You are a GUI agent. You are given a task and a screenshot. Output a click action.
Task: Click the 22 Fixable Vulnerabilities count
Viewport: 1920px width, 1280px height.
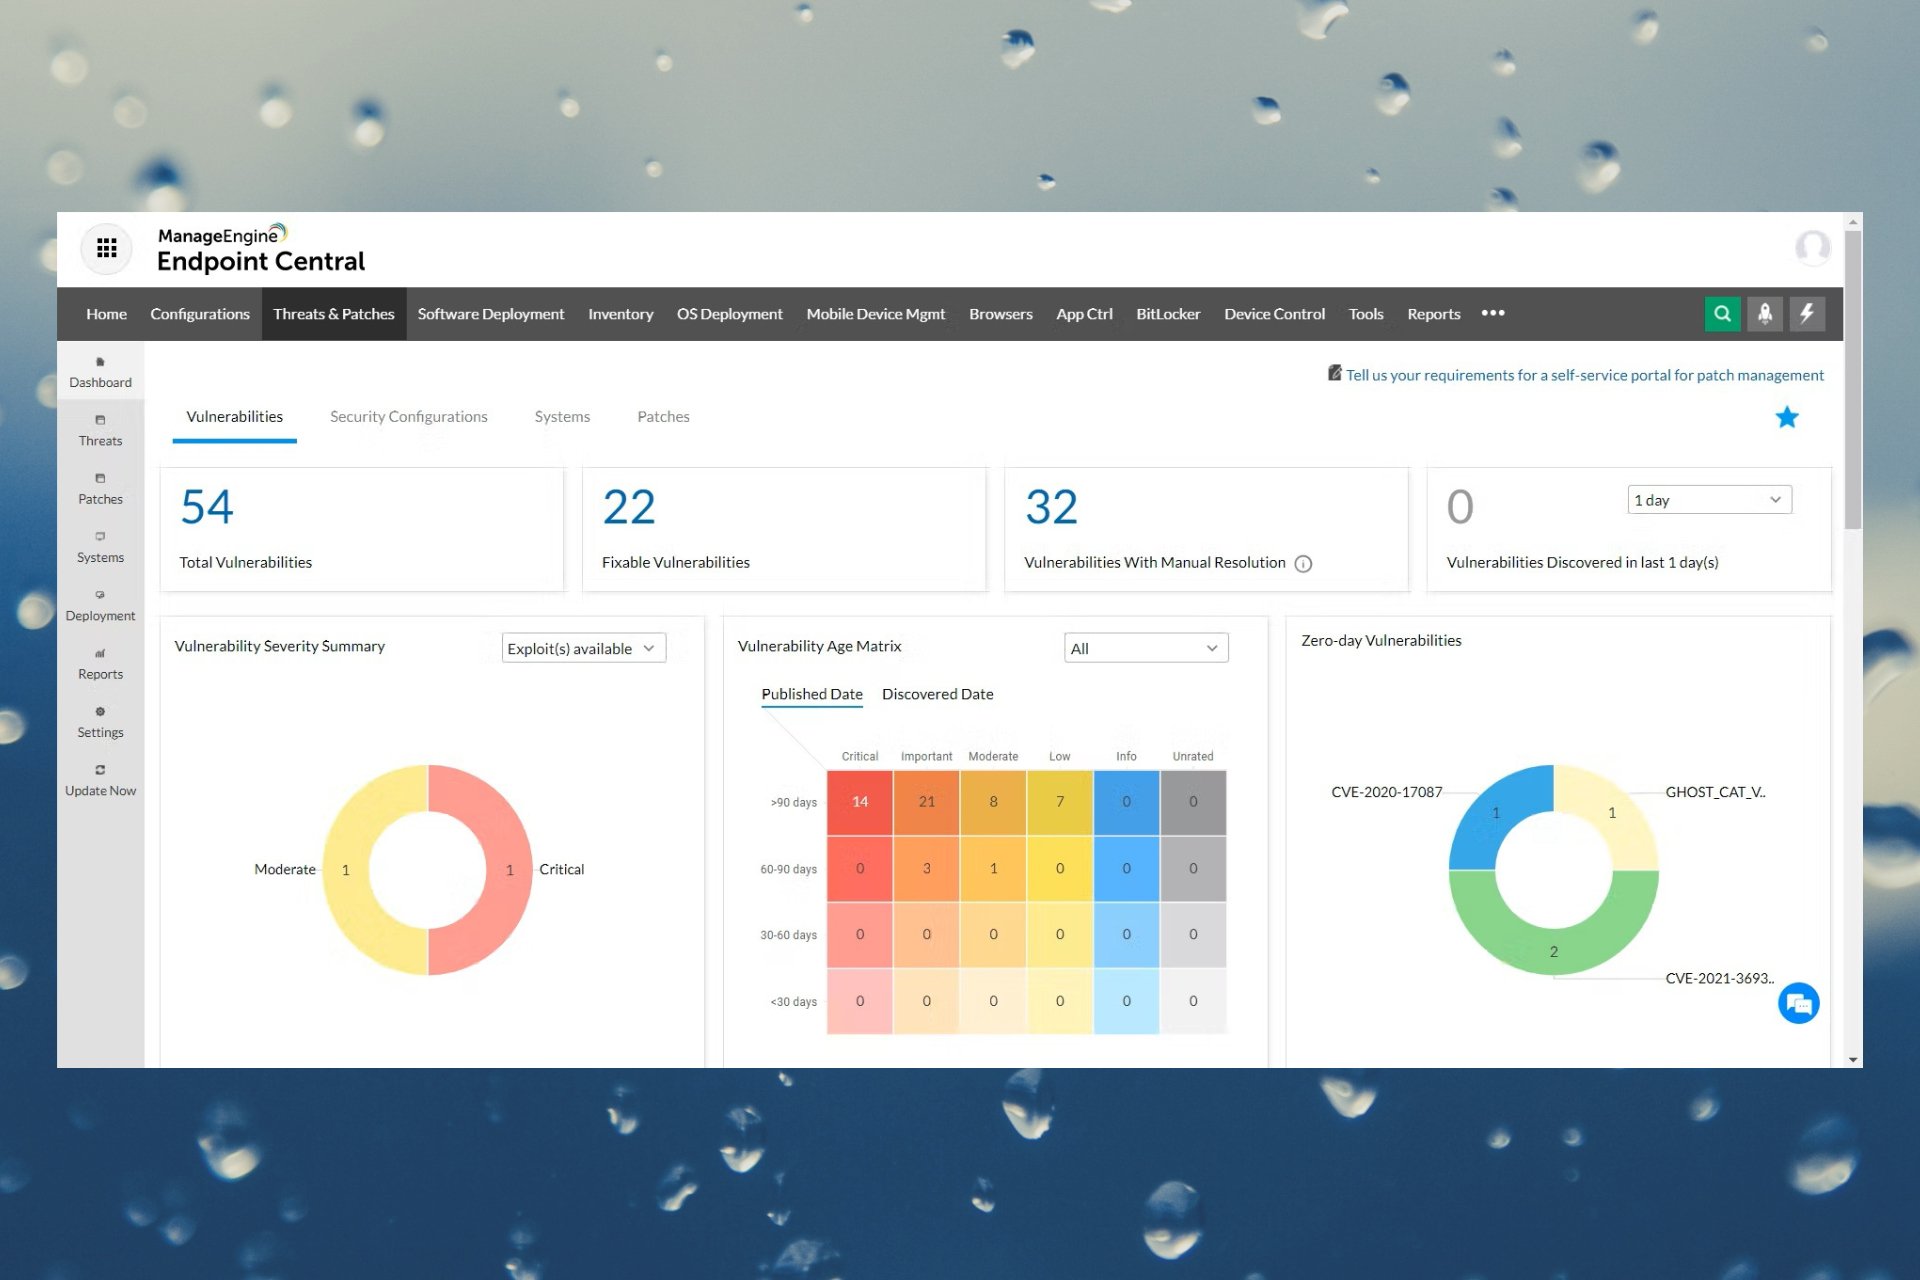click(629, 507)
